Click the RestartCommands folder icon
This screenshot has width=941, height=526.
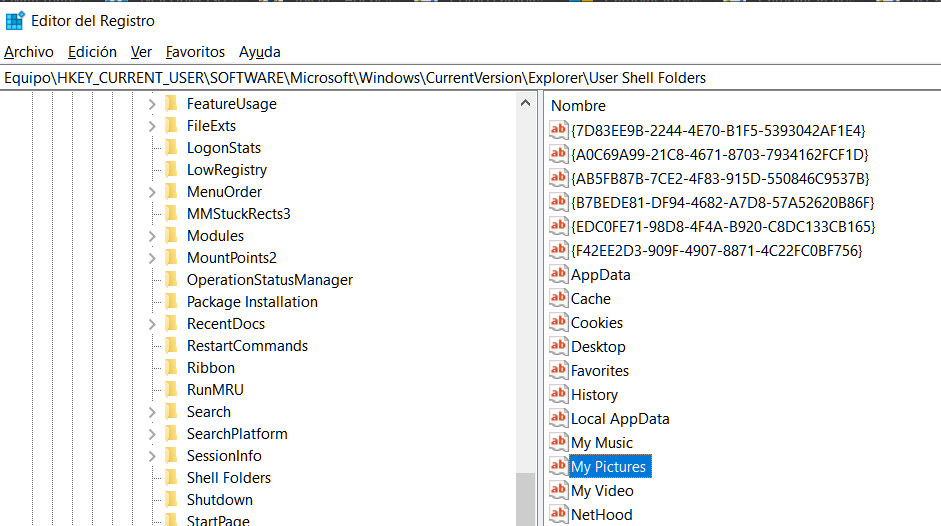[171, 345]
